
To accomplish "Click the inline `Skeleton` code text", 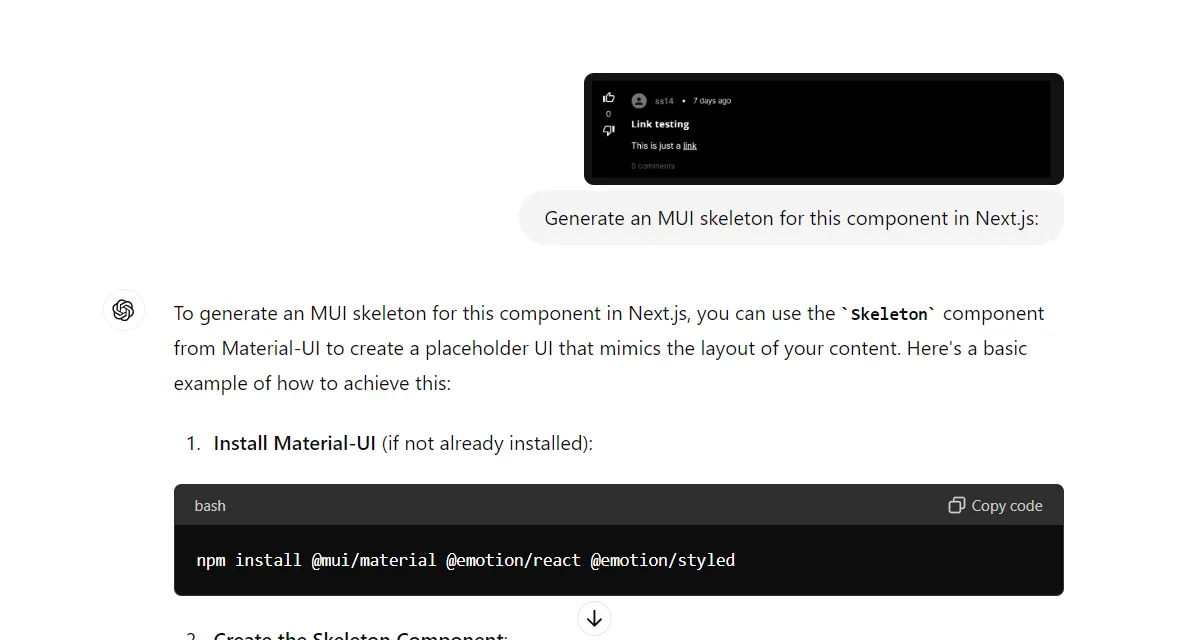I will click(889, 314).
